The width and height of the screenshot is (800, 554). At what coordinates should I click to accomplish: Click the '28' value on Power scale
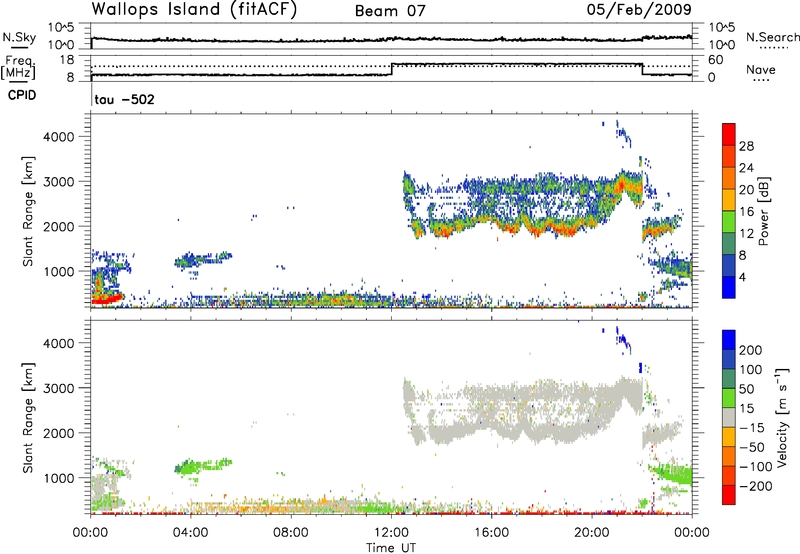(x=746, y=146)
